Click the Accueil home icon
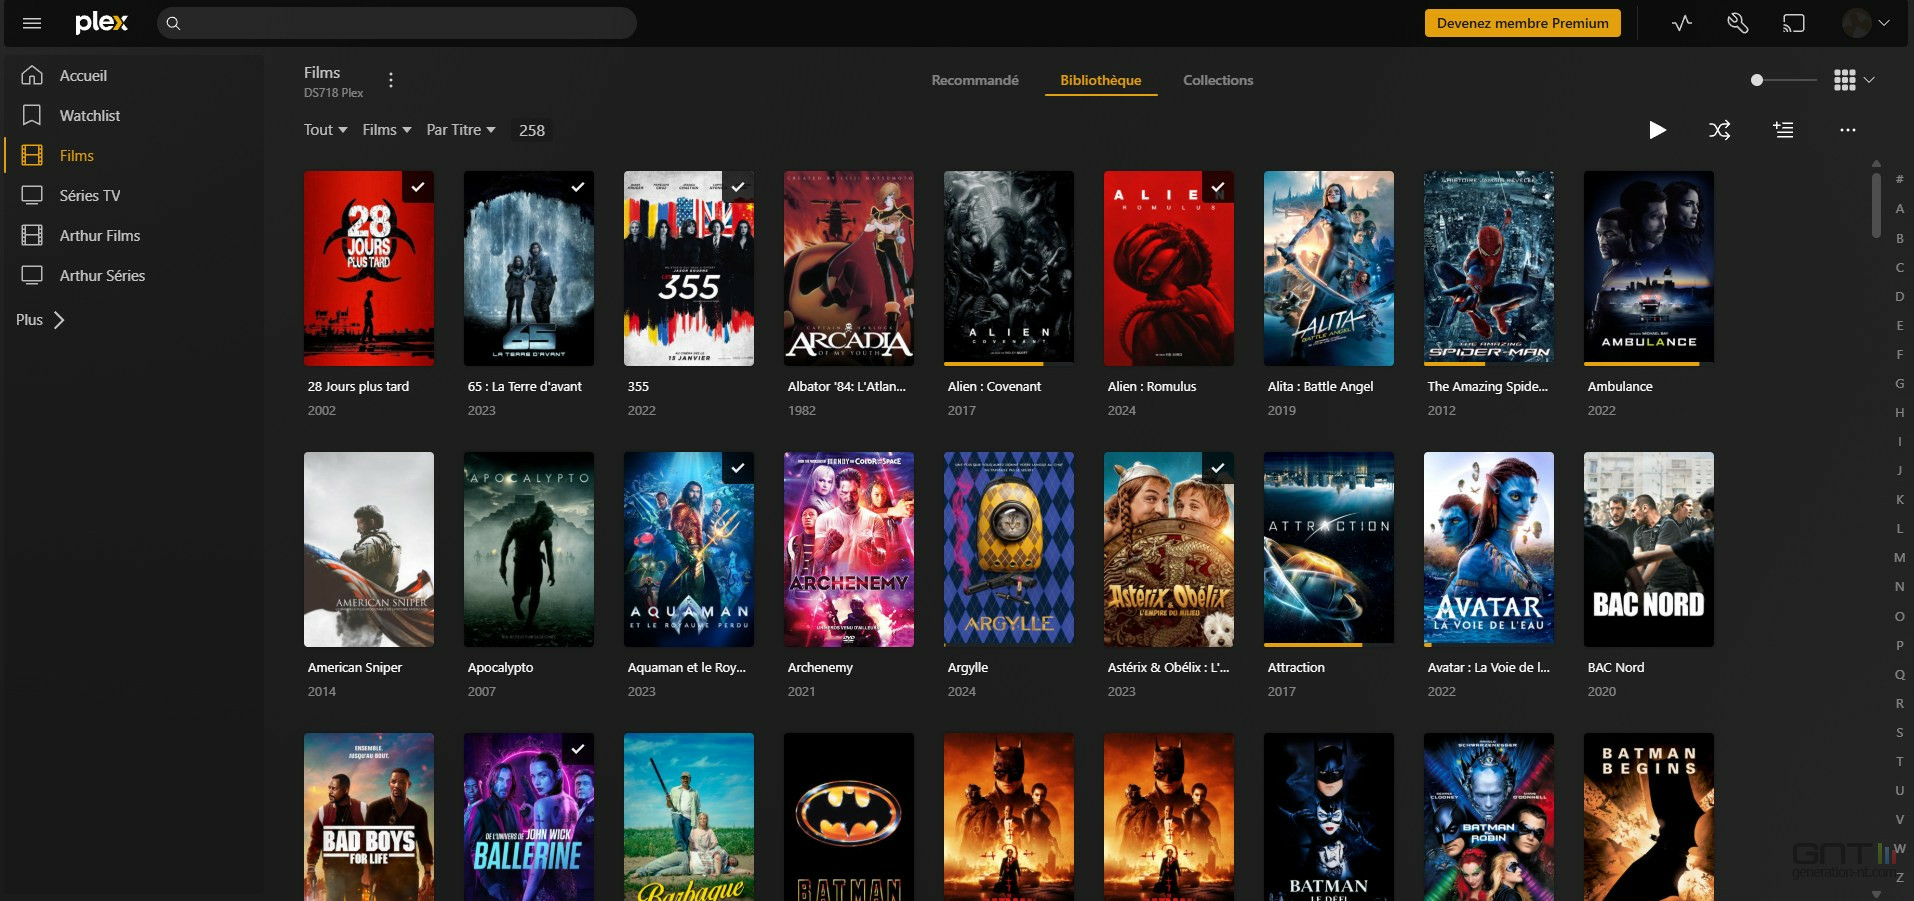Viewport: 1914px width, 901px height. point(32,75)
